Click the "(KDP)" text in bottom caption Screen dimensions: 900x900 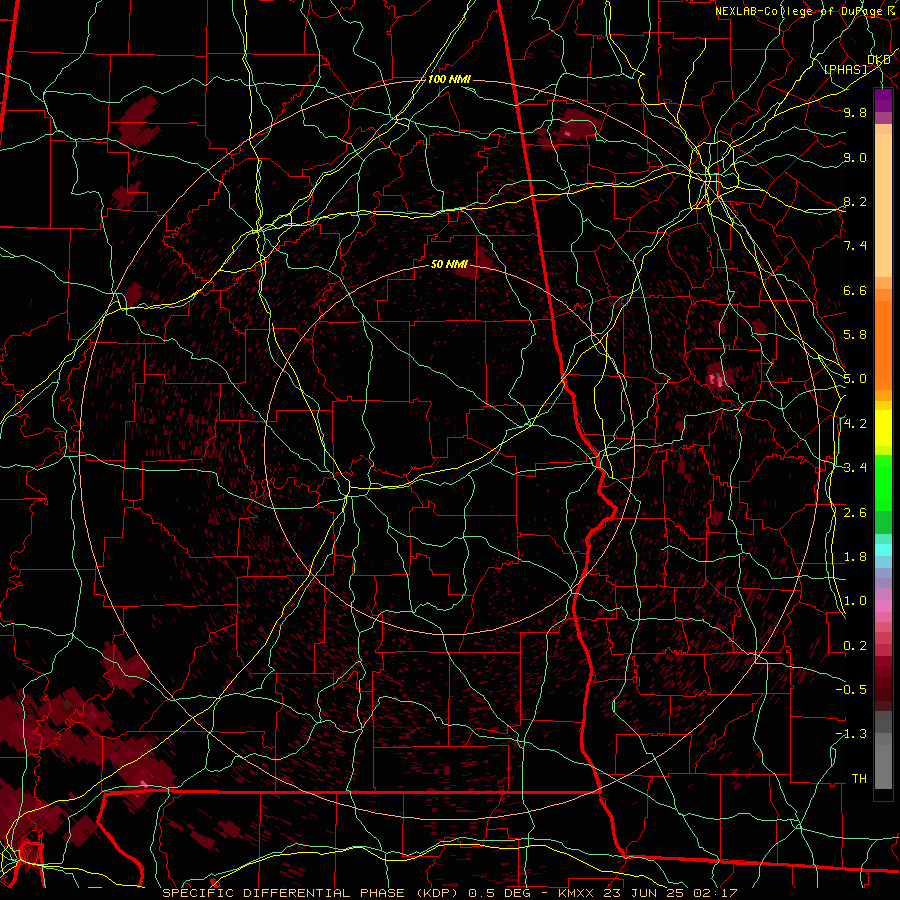click(x=437, y=893)
